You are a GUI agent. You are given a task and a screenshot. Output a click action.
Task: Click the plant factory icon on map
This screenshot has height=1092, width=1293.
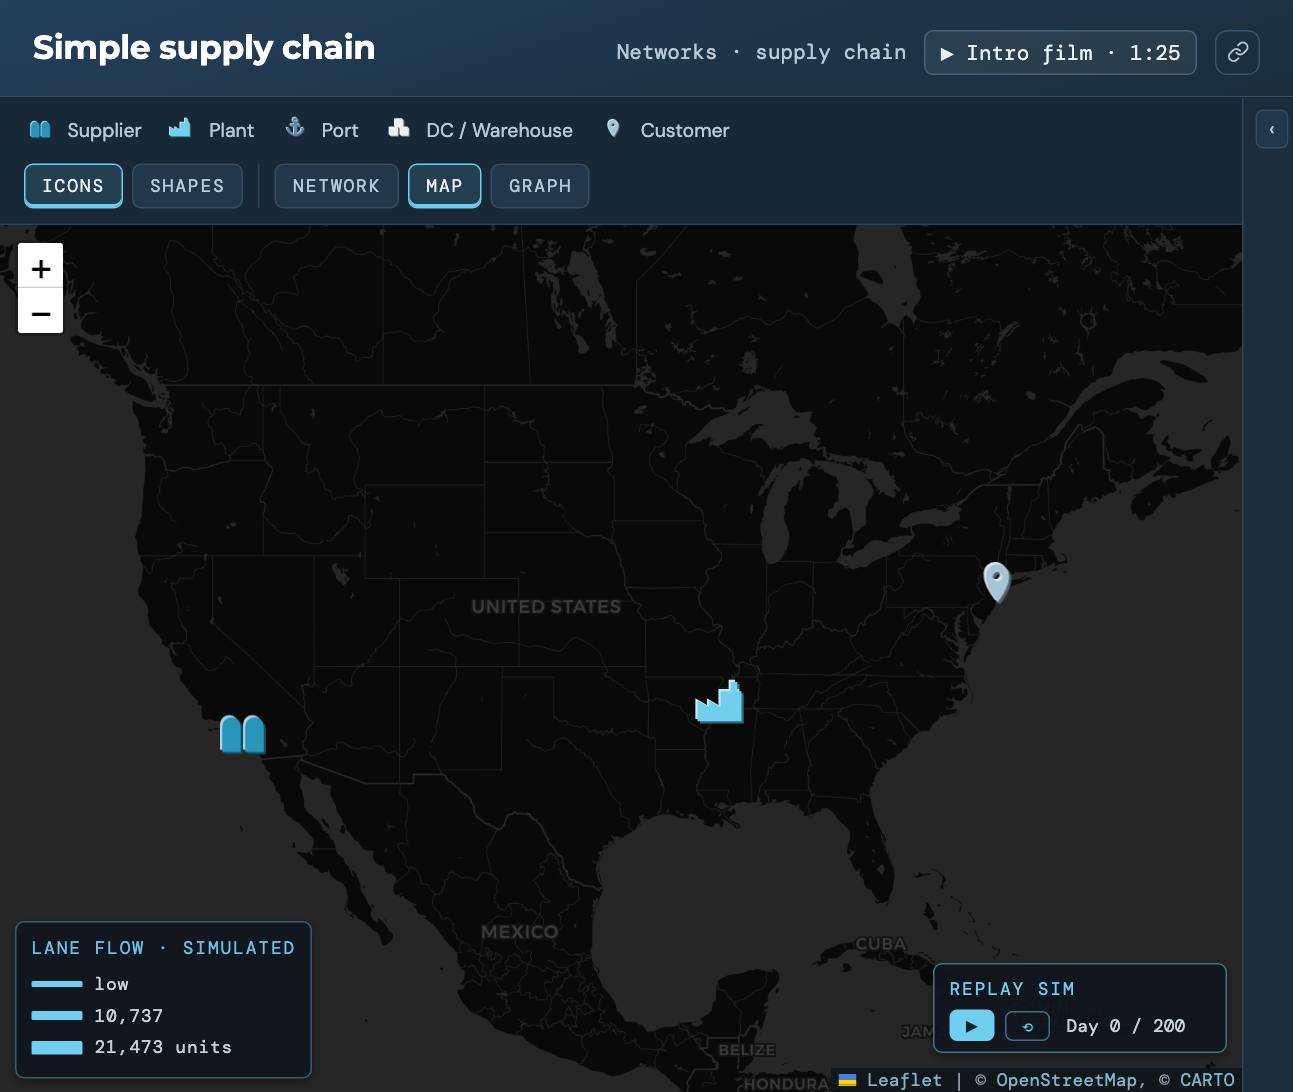[719, 701]
